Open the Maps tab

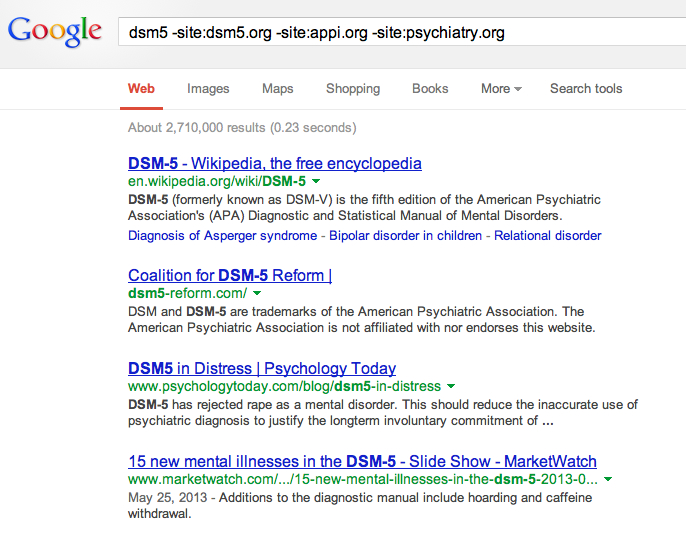pos(278,88)
